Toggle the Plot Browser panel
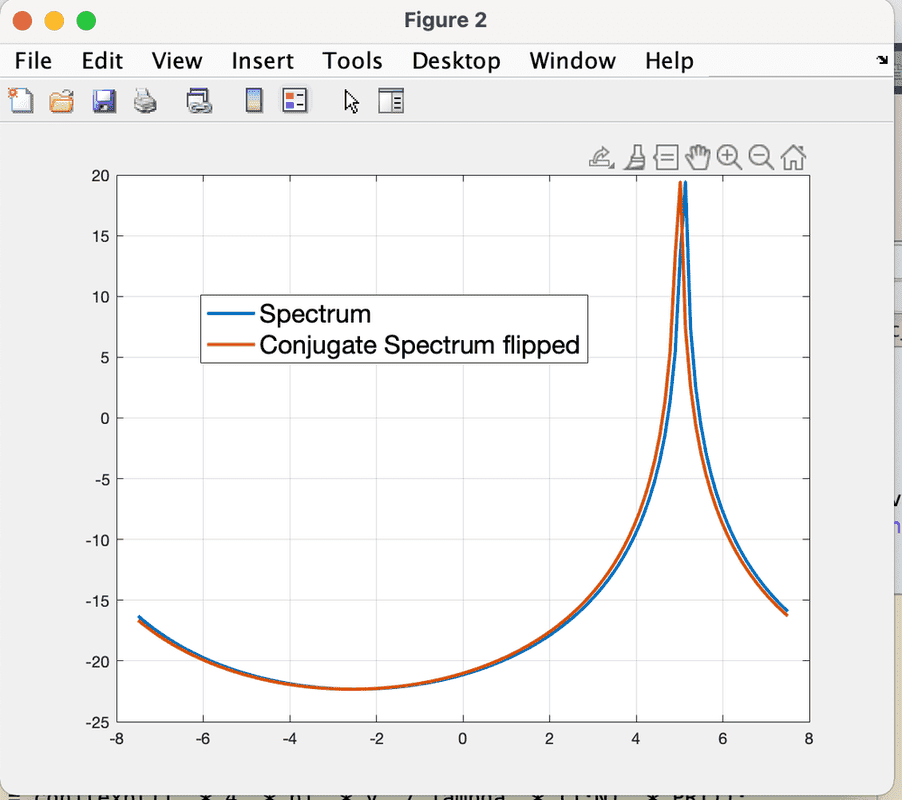Screen dimensions: 902x800 tap(391, 100)
